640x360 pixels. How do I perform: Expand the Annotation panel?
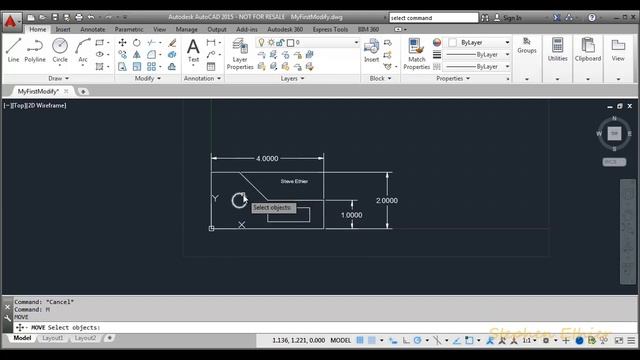(x=202, y=78)
